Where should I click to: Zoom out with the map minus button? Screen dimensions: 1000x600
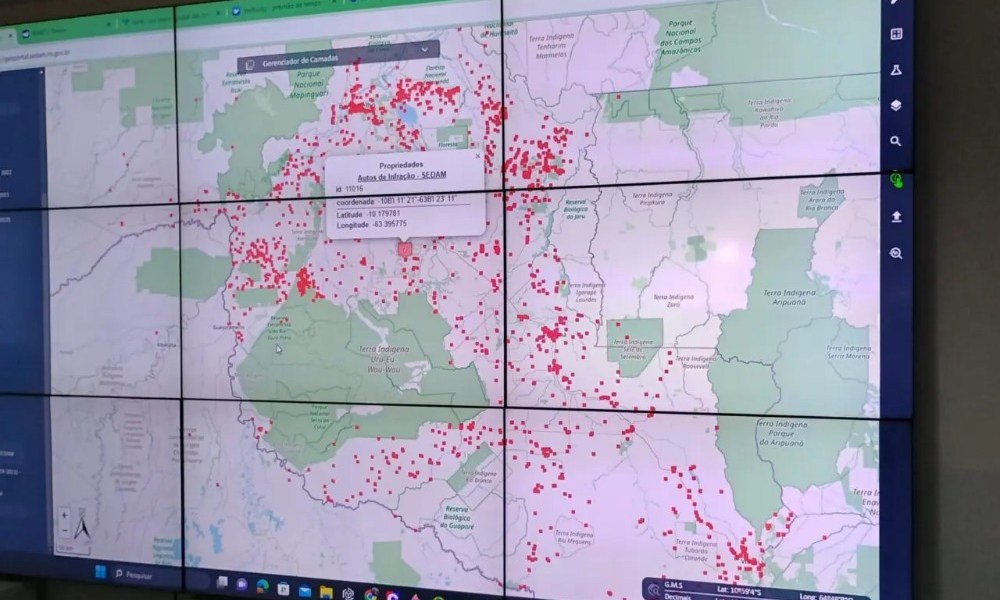(64, 530)
